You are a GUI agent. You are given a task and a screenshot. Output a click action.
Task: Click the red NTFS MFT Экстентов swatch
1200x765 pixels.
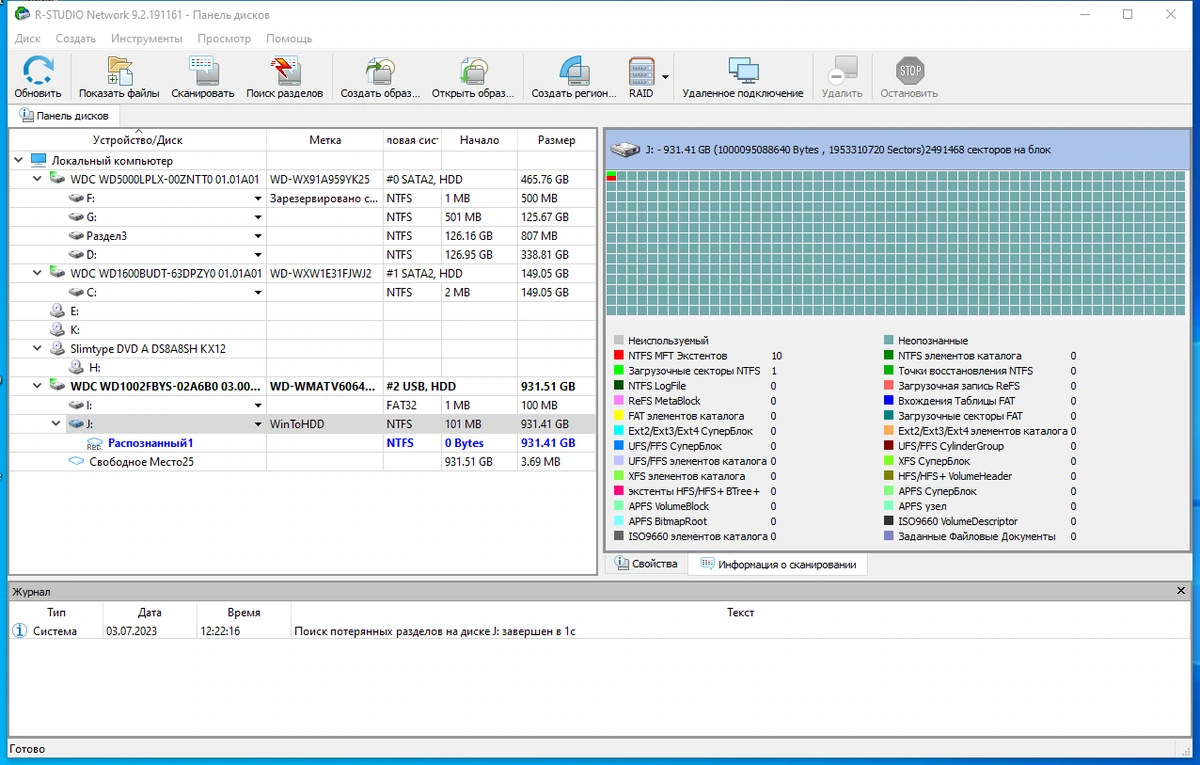click(619, 356)
